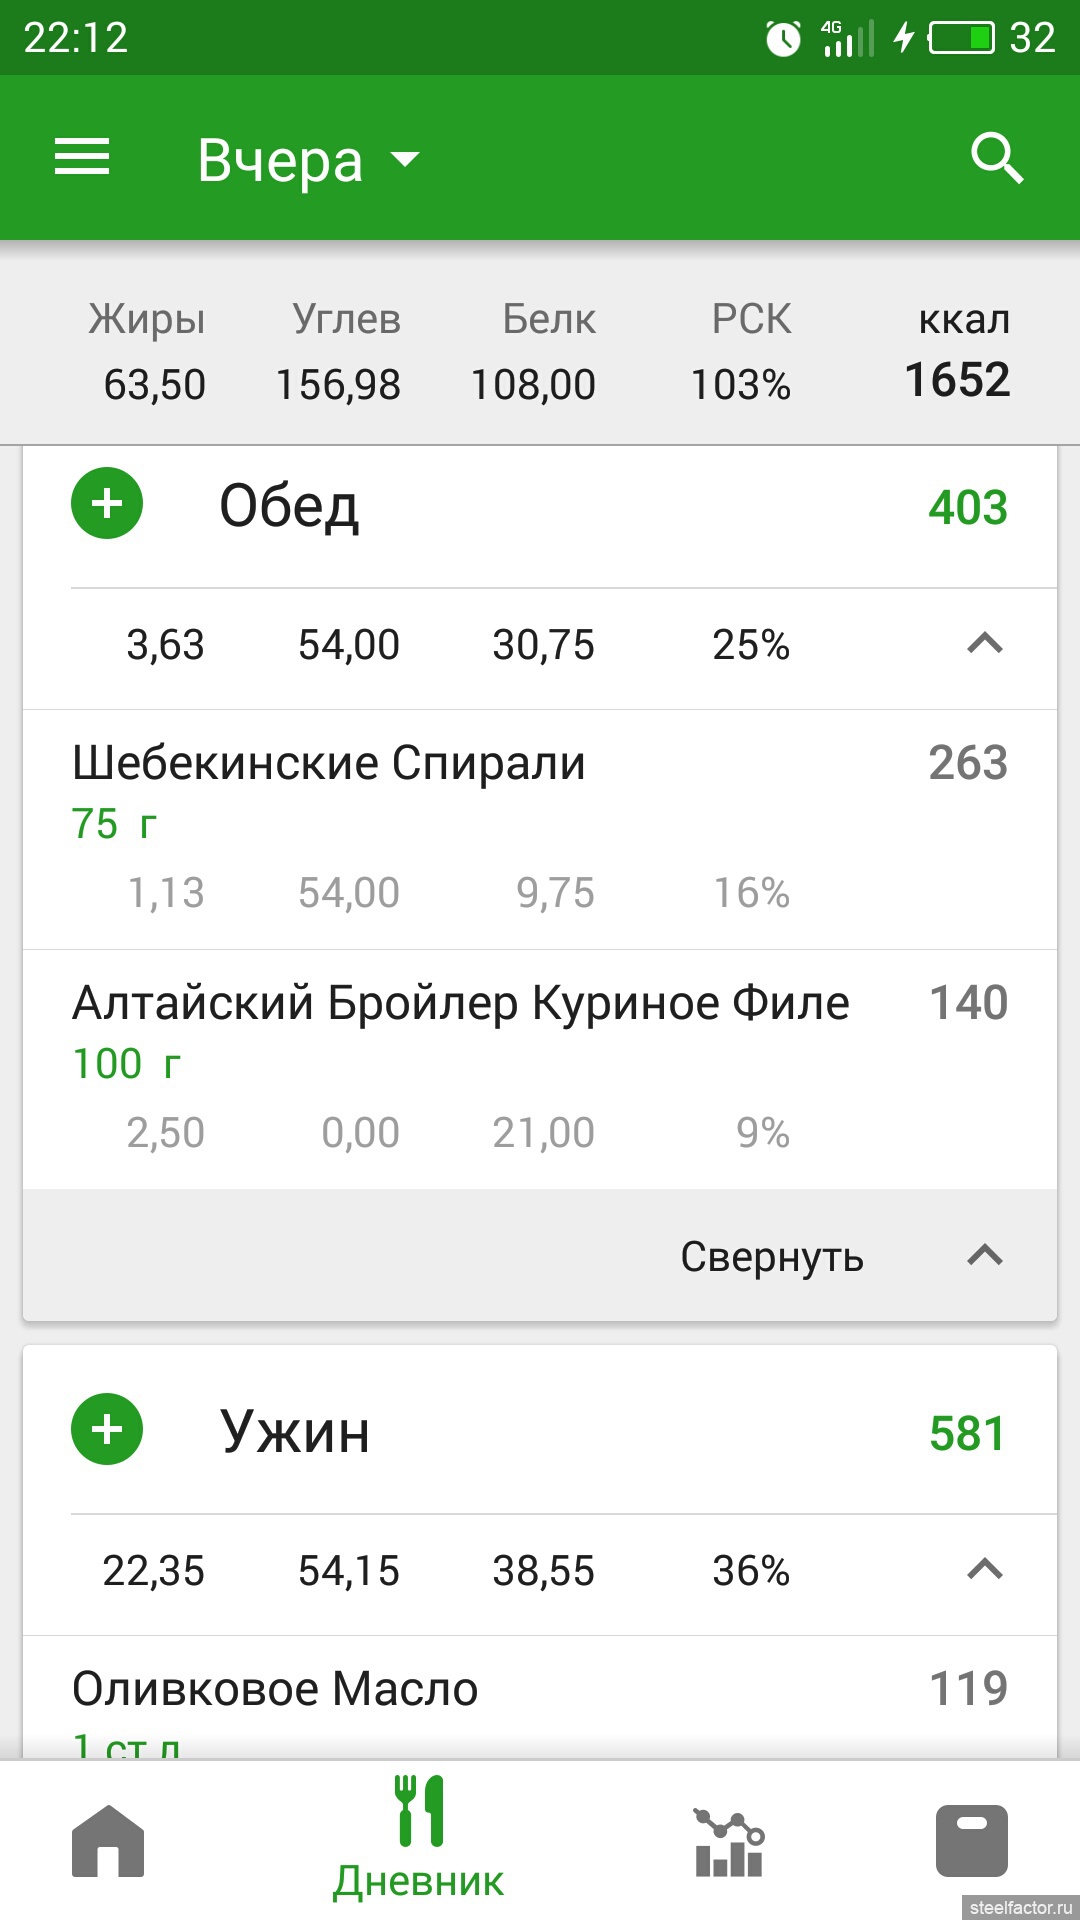Tap the search magnifier icon
The image size is (1080, 1920).
click(x=997, y=159)
